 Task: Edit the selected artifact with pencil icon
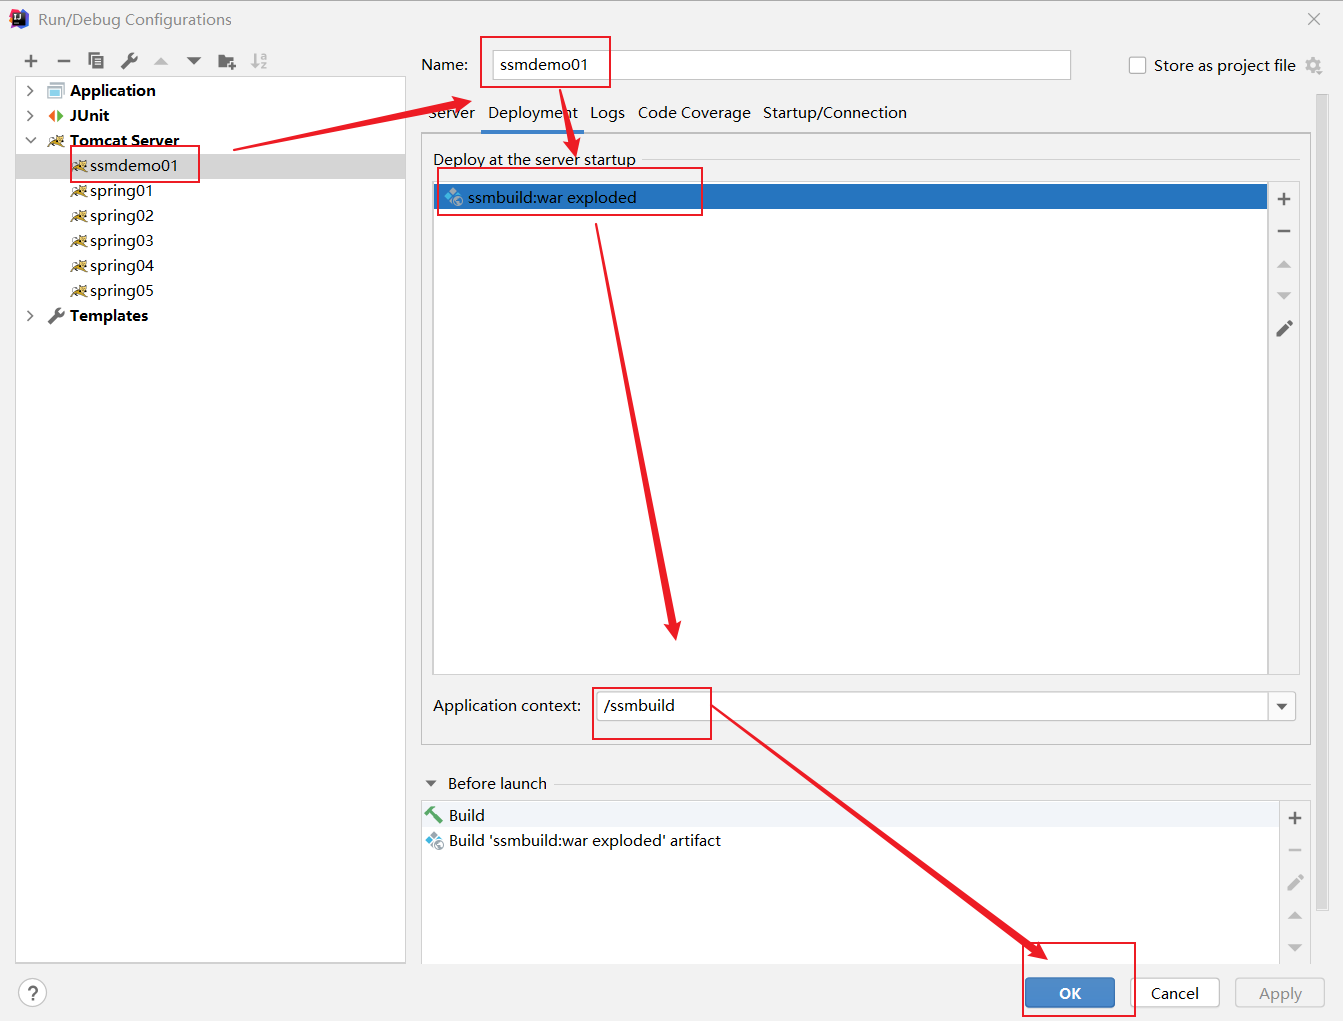tap(1284, 329)
